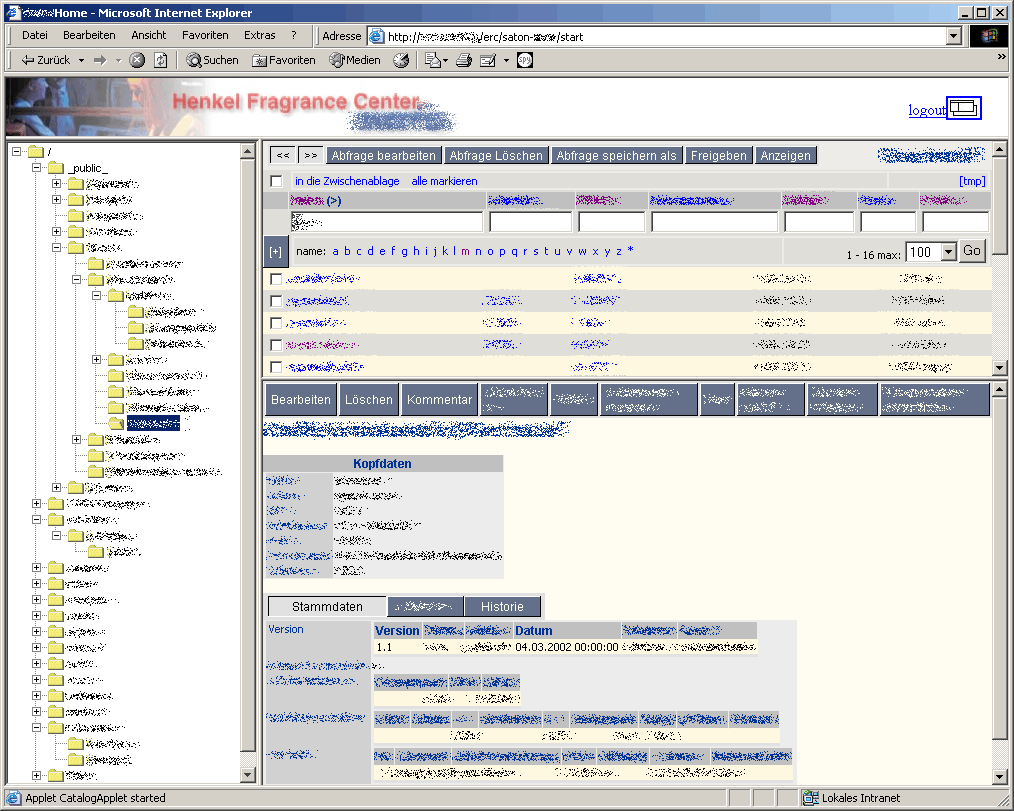The image size is (1014, 811).
Task: Open the toolbar Favoriten pane
Action: tap(284, 60)
